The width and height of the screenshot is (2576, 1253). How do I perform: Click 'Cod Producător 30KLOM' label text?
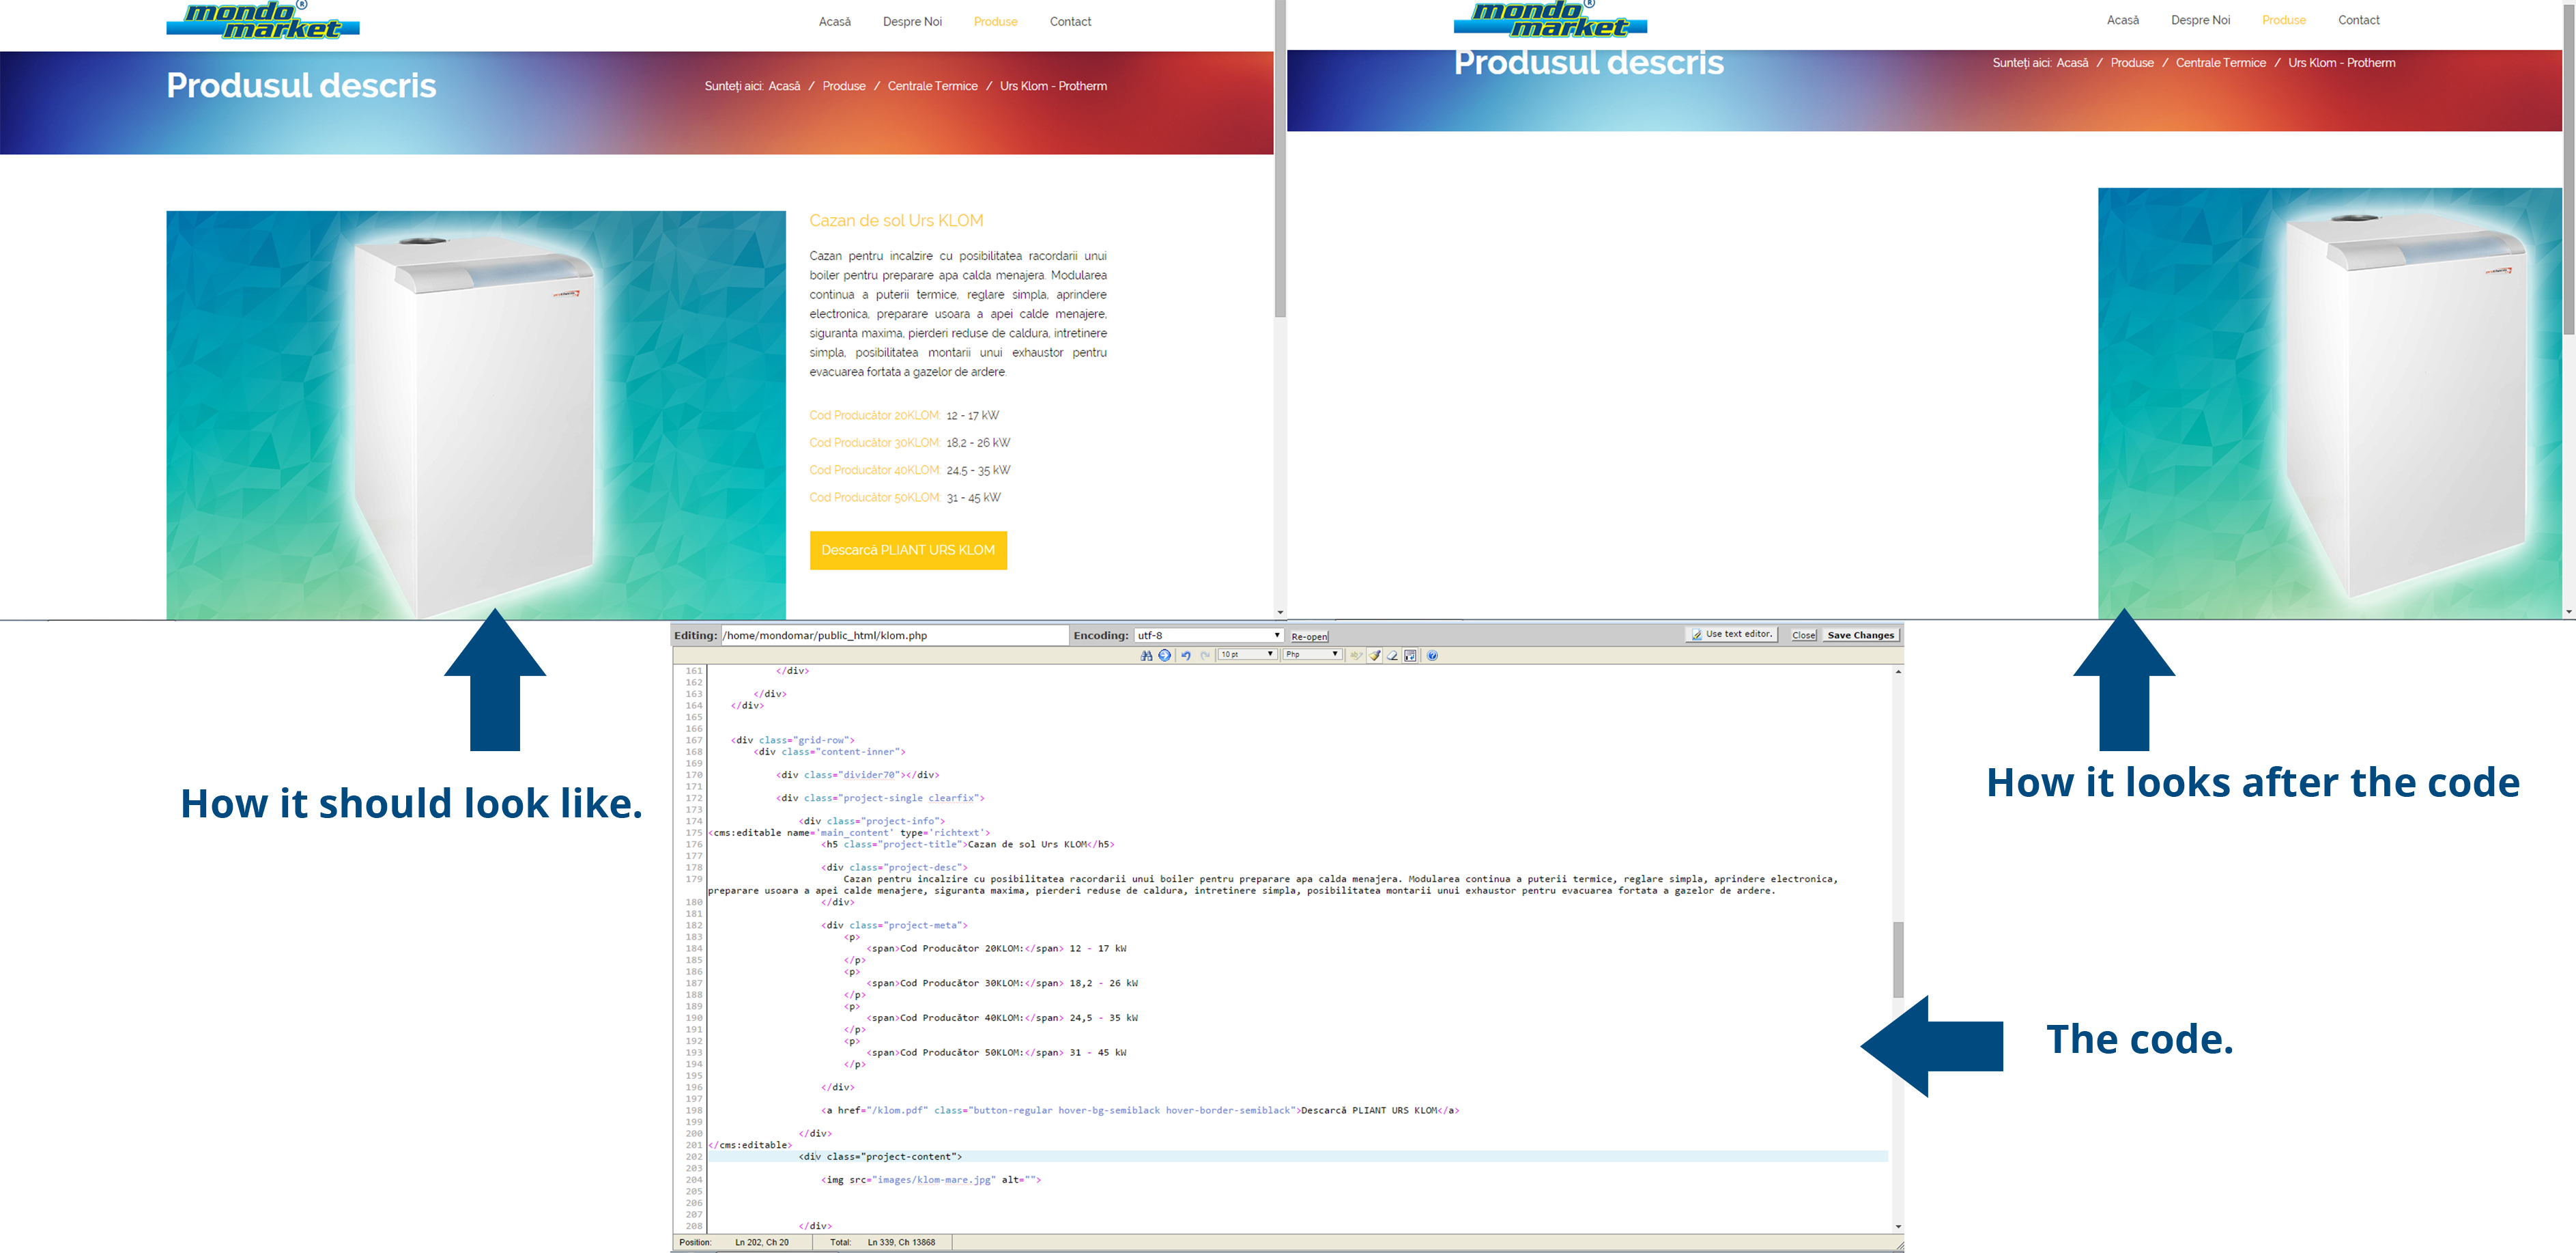874,442
